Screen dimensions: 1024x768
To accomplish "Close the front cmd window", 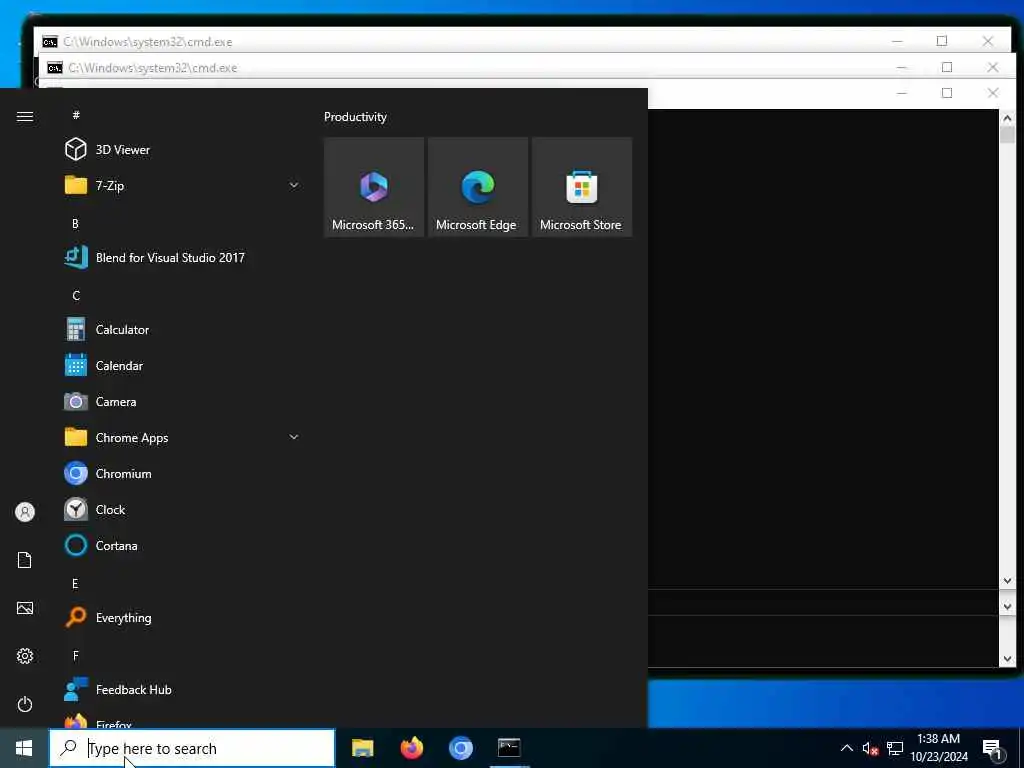I will (992, 93).
